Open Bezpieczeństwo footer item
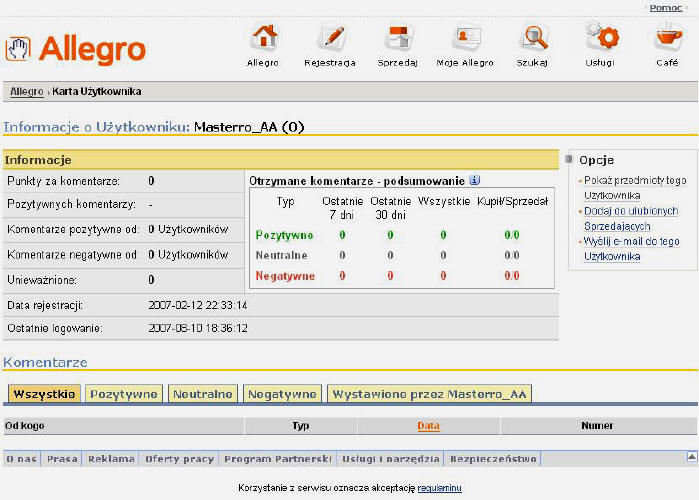The image size is (699, 500). pyautogui.click(x=493, y=459)
